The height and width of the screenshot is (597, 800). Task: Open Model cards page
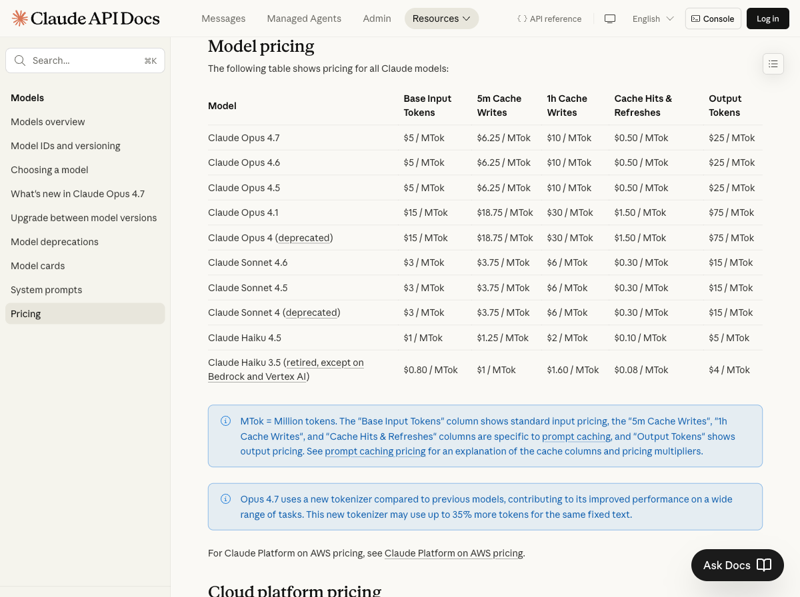pyautogui.click(x=38, y=266)
